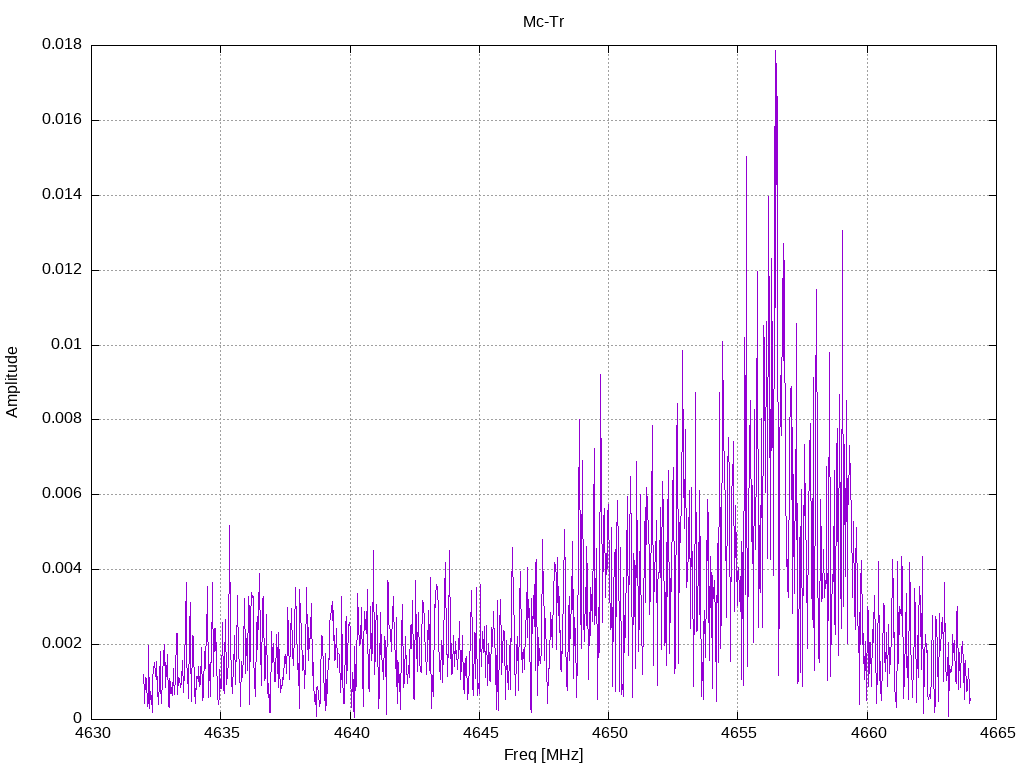
Task: Click the "Freq [MHz]" x-axis label
Action: coord(543,755)
